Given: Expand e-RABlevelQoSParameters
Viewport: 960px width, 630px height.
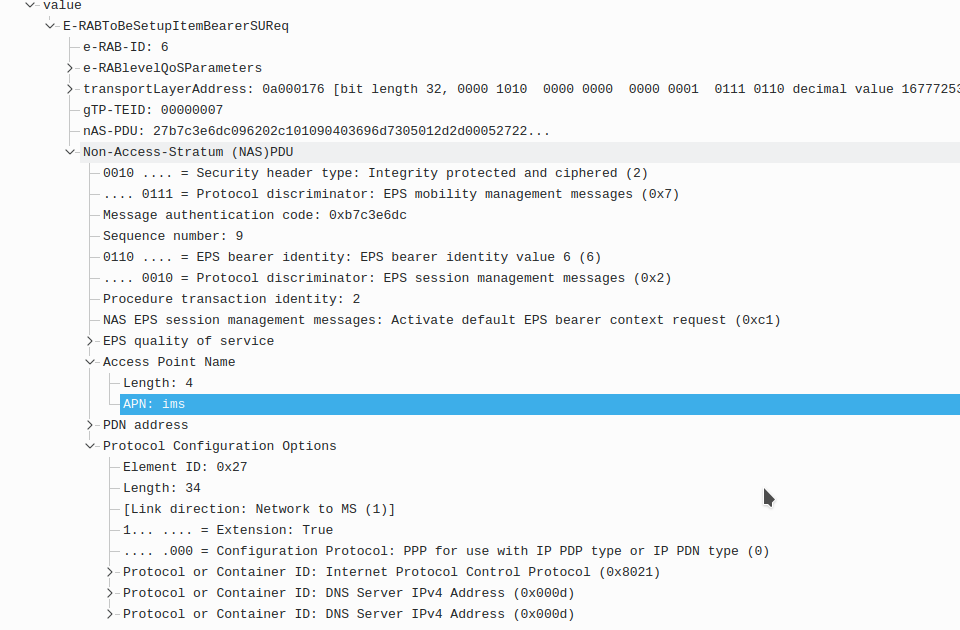Looking at the screenshot, I should (69, 67).
